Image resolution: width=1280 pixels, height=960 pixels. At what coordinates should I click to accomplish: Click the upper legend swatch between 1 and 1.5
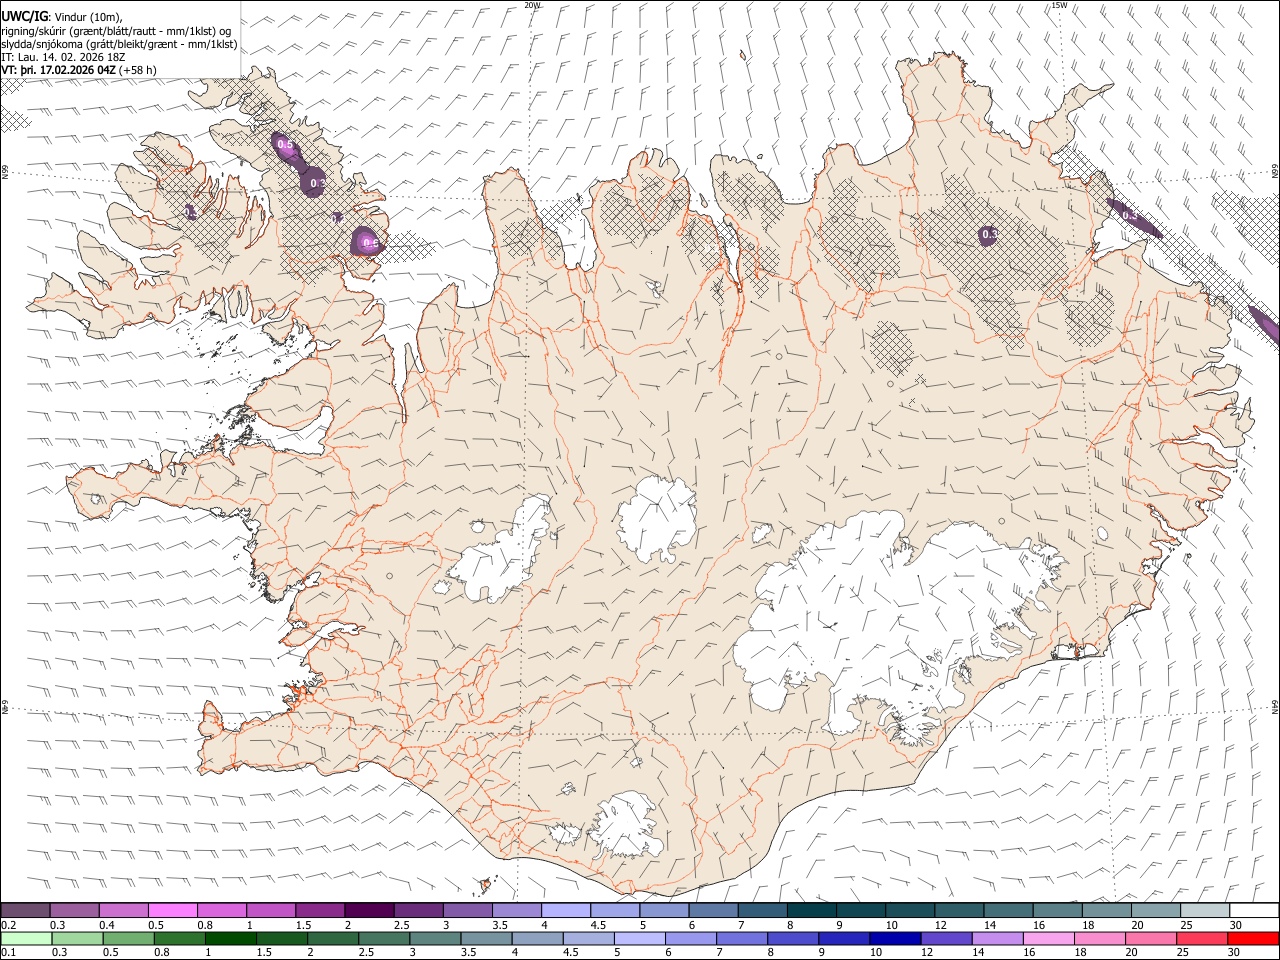click(271, 910)
